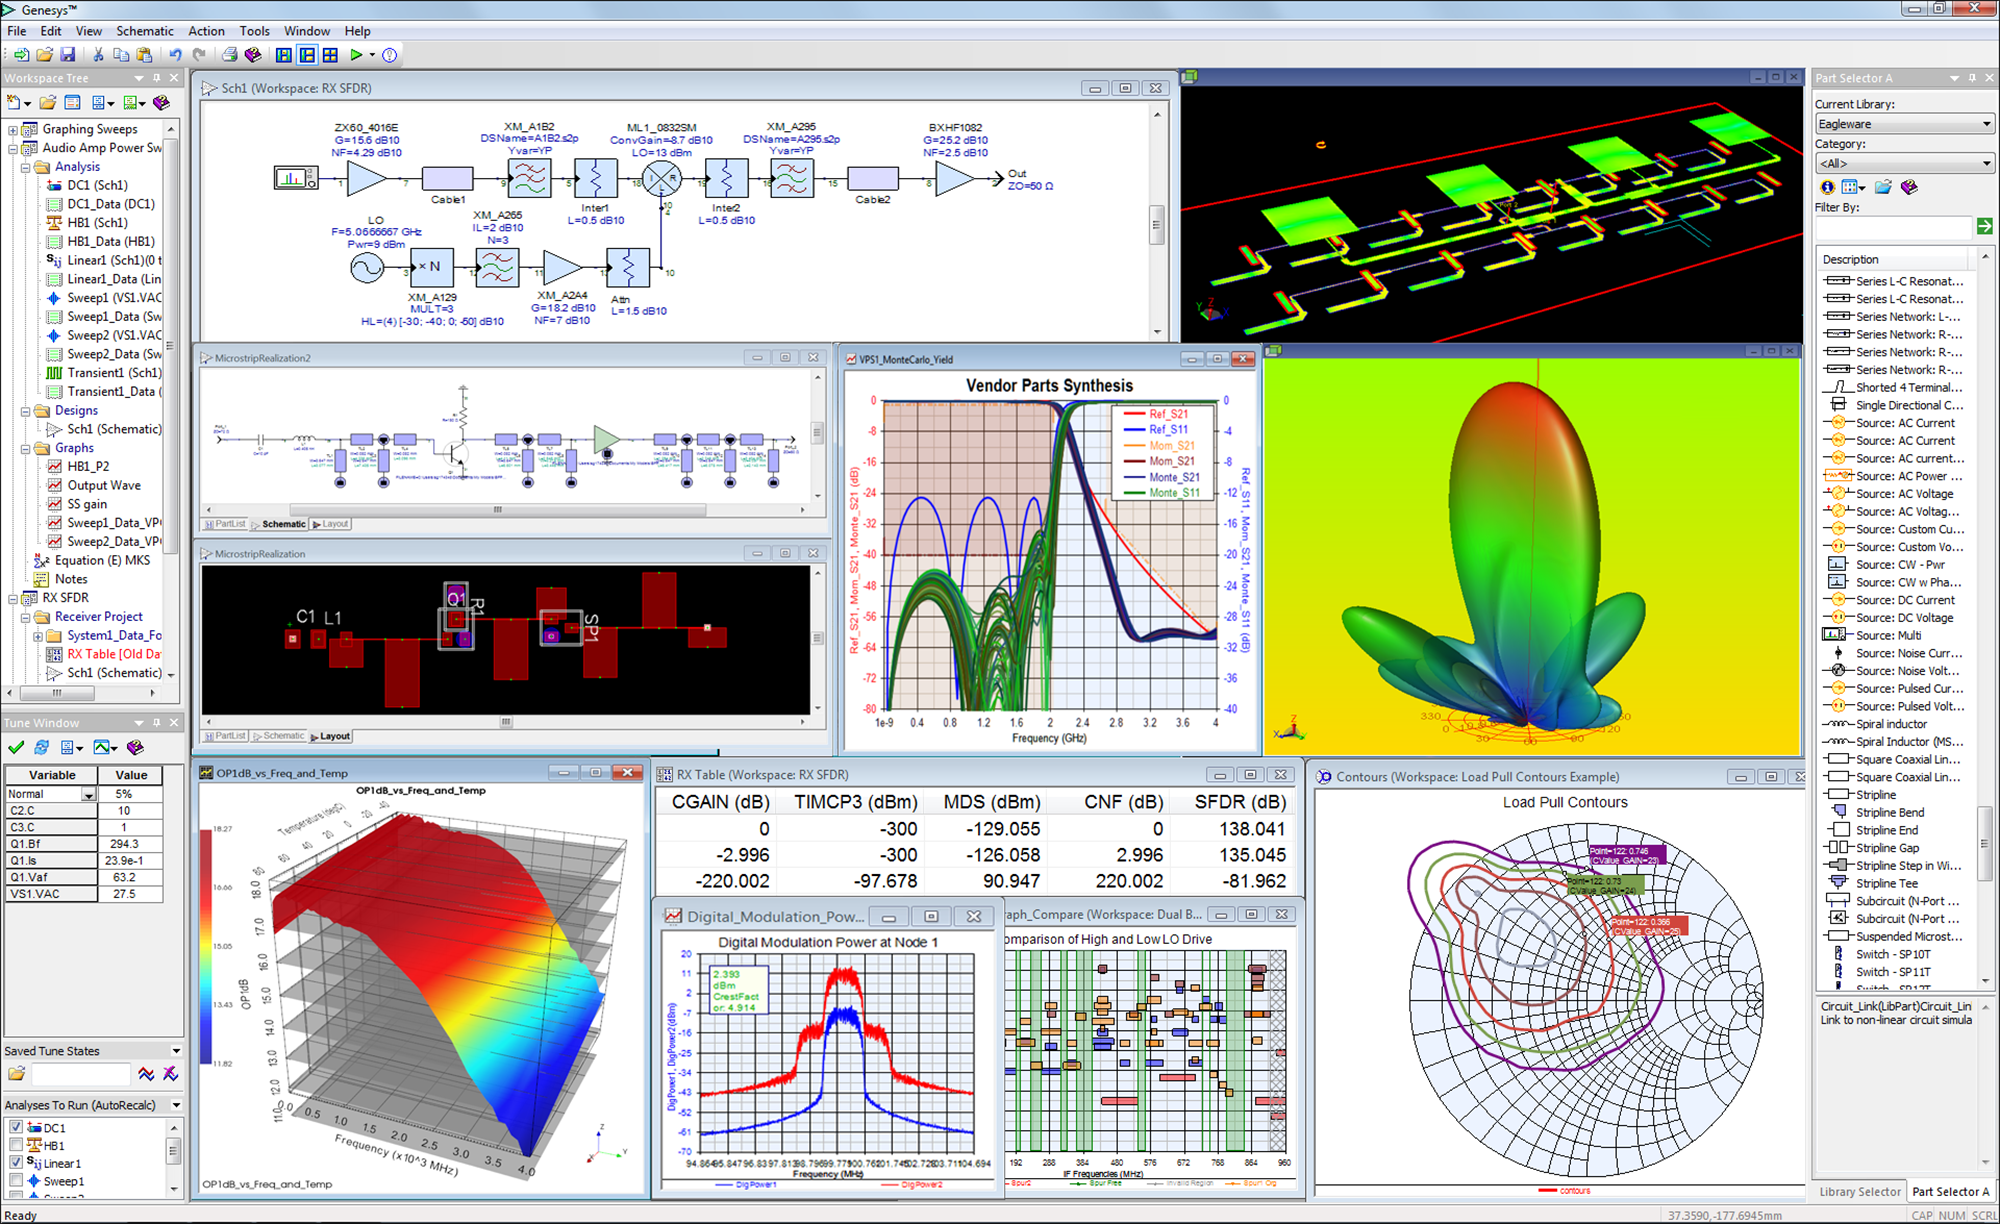Click the green arrow button next to Filter By
This screenshot has height=1224, width=2000.
pos(1986,227)
